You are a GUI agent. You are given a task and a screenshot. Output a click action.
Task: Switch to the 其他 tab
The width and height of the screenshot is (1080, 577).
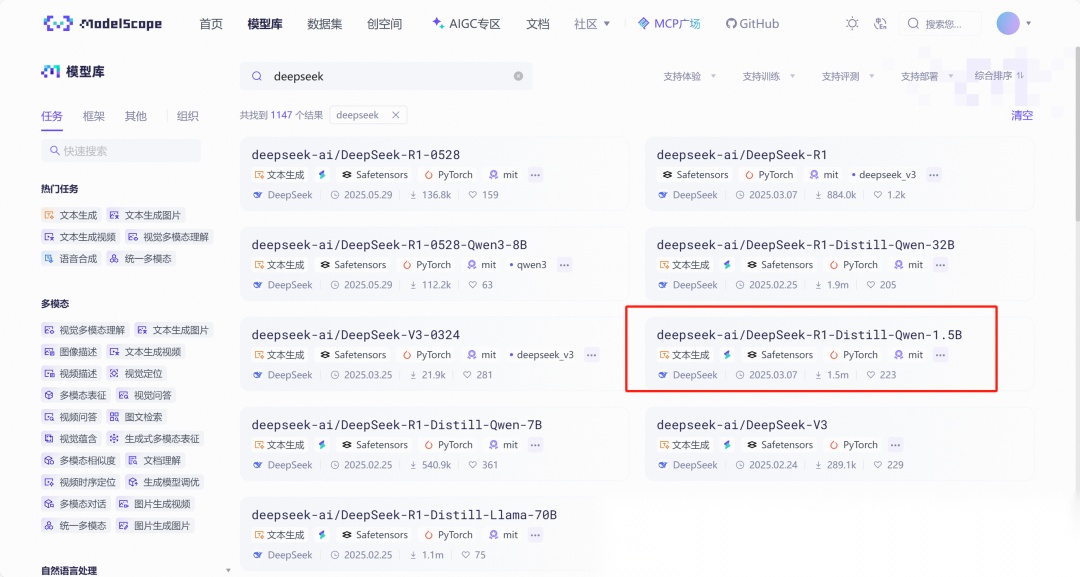136,116
